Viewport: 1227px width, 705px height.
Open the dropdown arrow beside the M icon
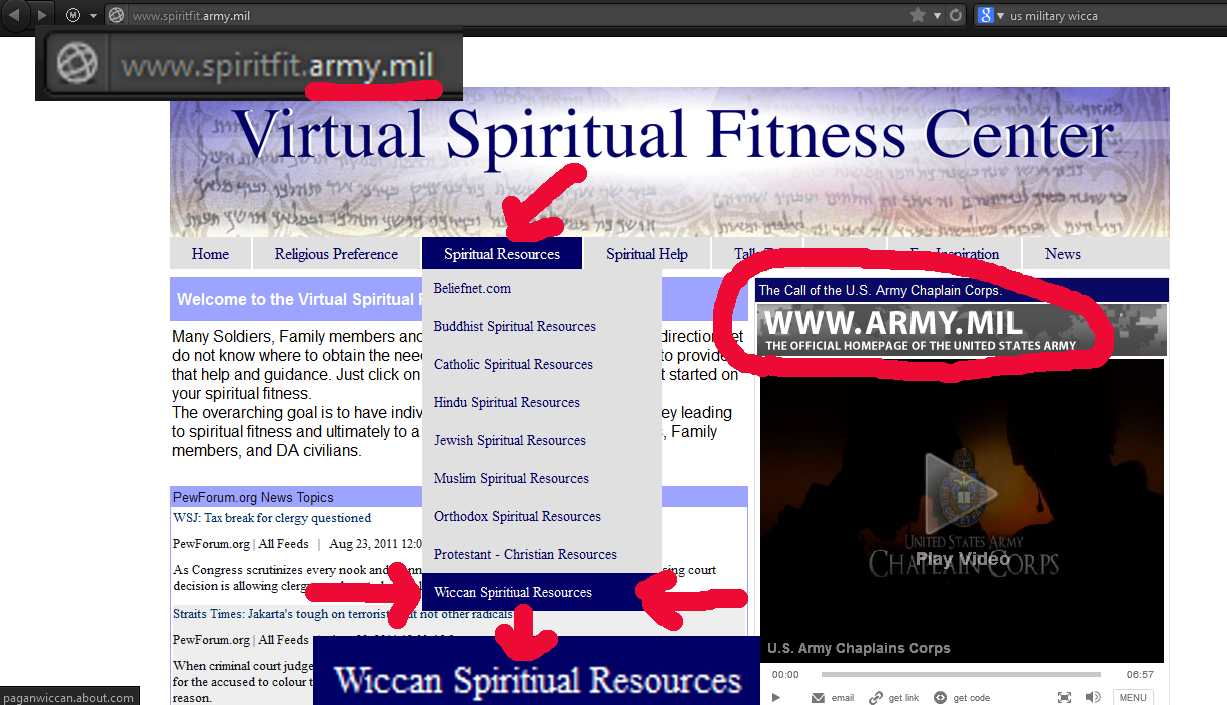(x=93, y=15)
